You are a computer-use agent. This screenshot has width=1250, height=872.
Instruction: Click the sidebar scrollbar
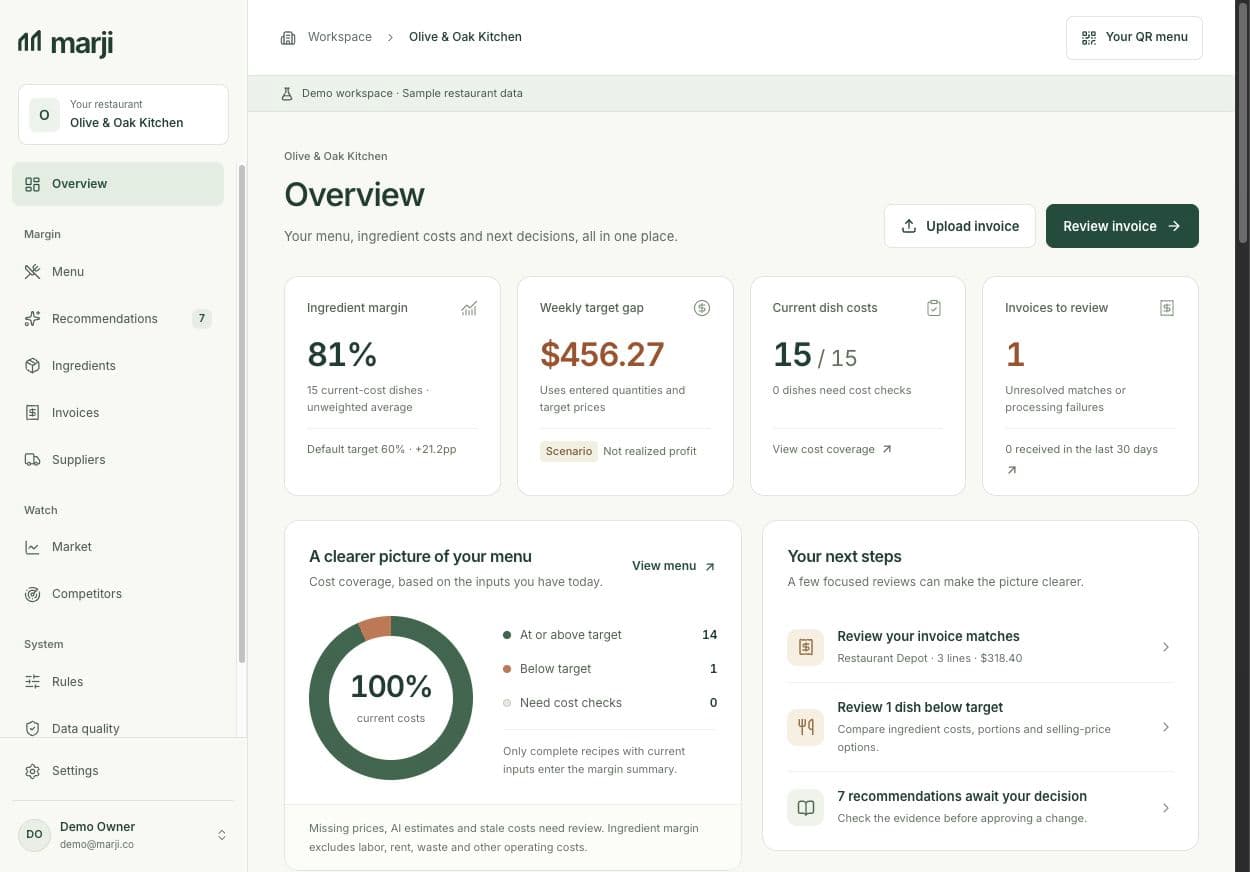coord(241,414)
